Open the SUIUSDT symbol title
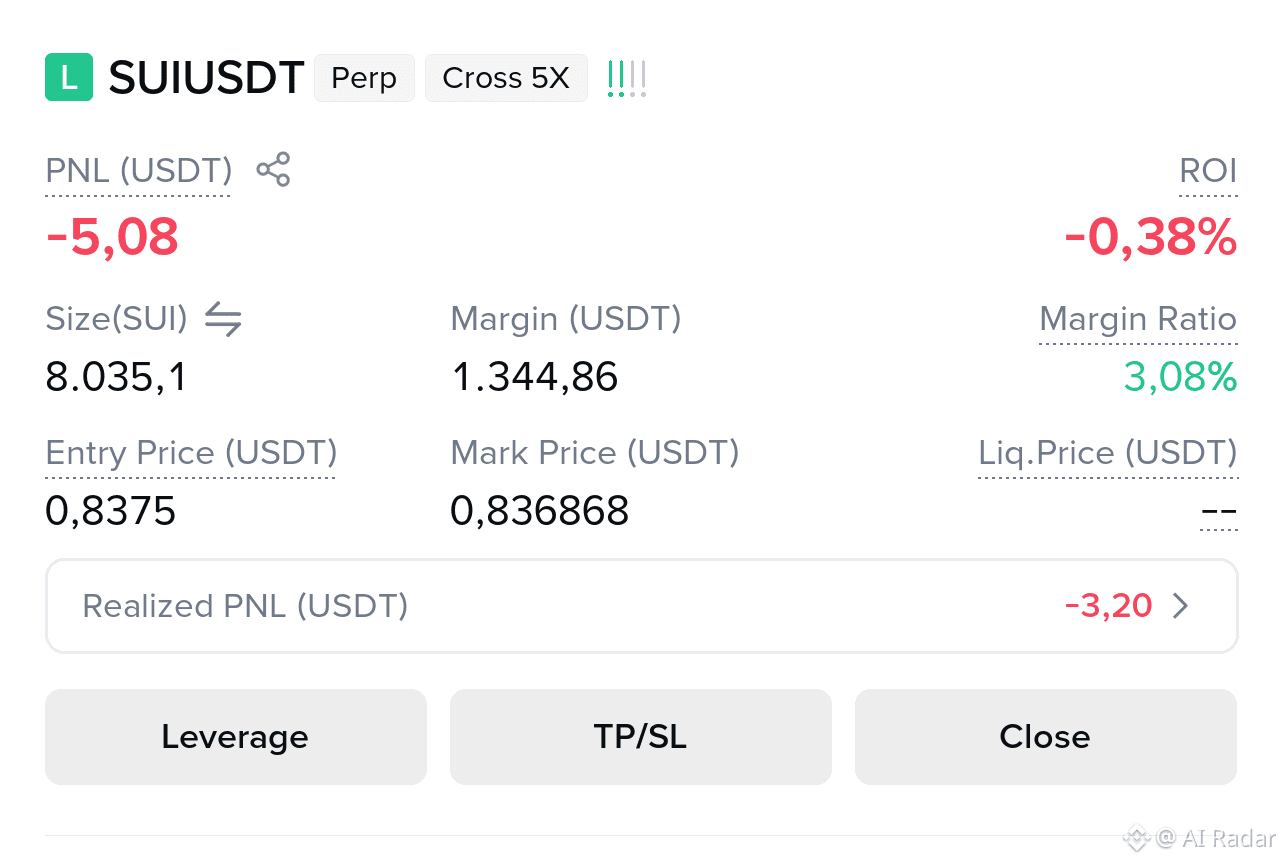 (206, 78)
